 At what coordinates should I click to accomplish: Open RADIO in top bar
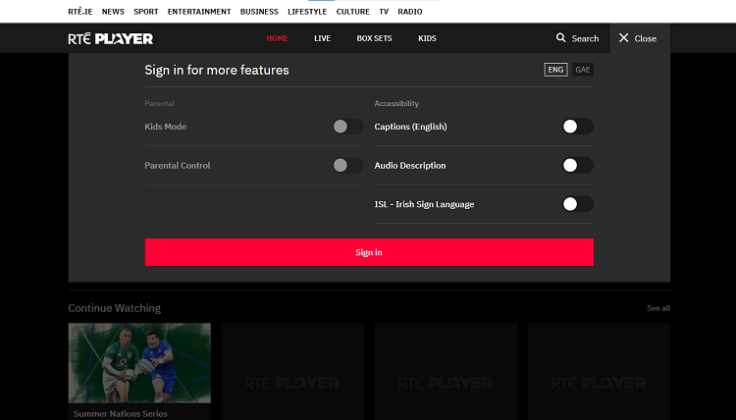[x=410, y=12]
